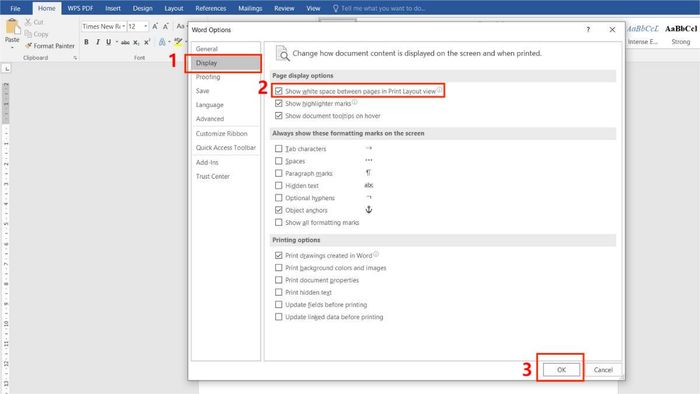Toggle Italic formatting
700x394 pixels.
point(97,42)
